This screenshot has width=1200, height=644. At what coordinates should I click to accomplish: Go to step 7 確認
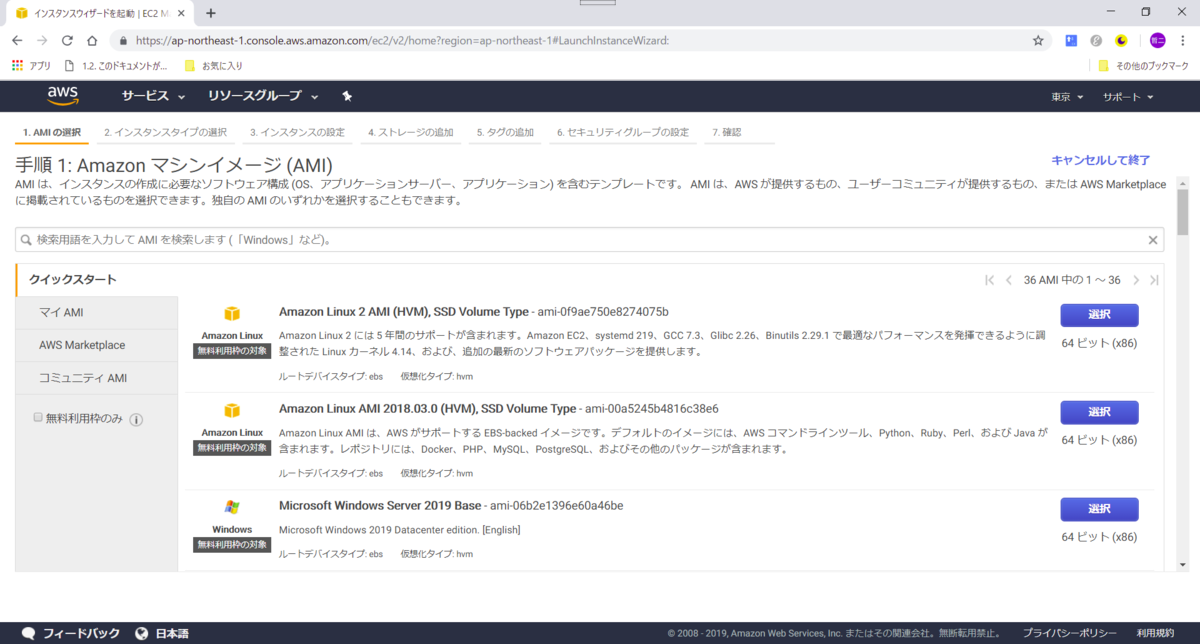pyautogui.click(x=727, y=132)
